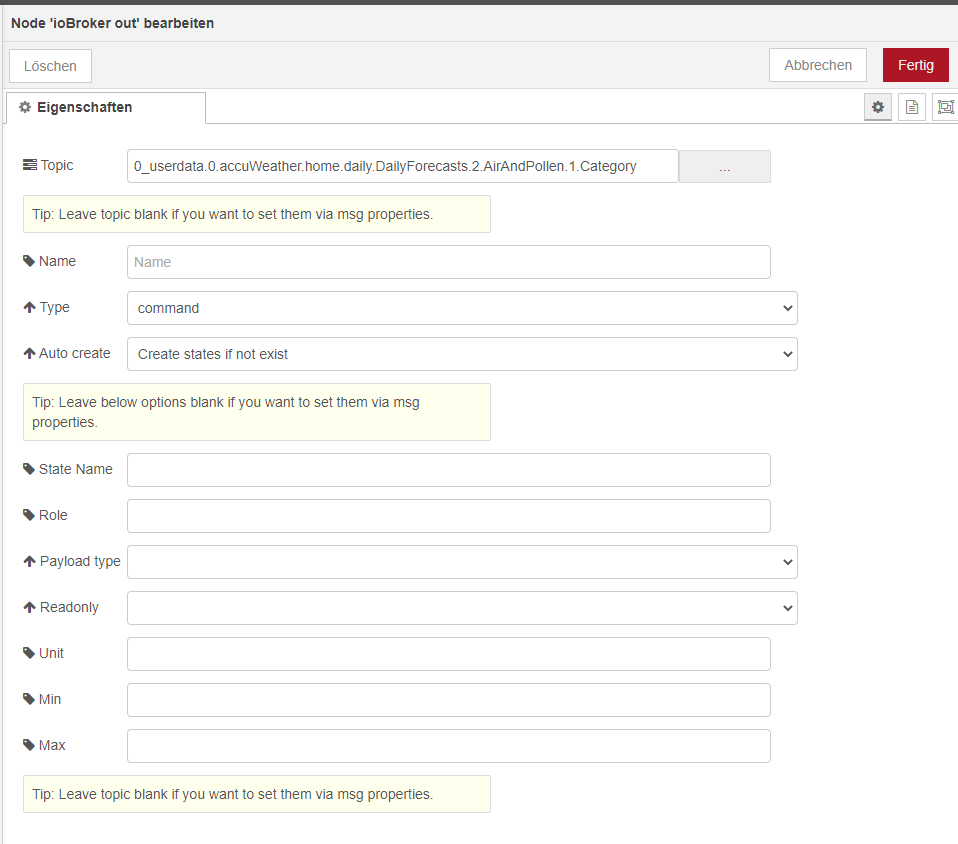Click the arrow icon beside Type
The width and height of the screenshot is (958, 844).
pos(29,307)
